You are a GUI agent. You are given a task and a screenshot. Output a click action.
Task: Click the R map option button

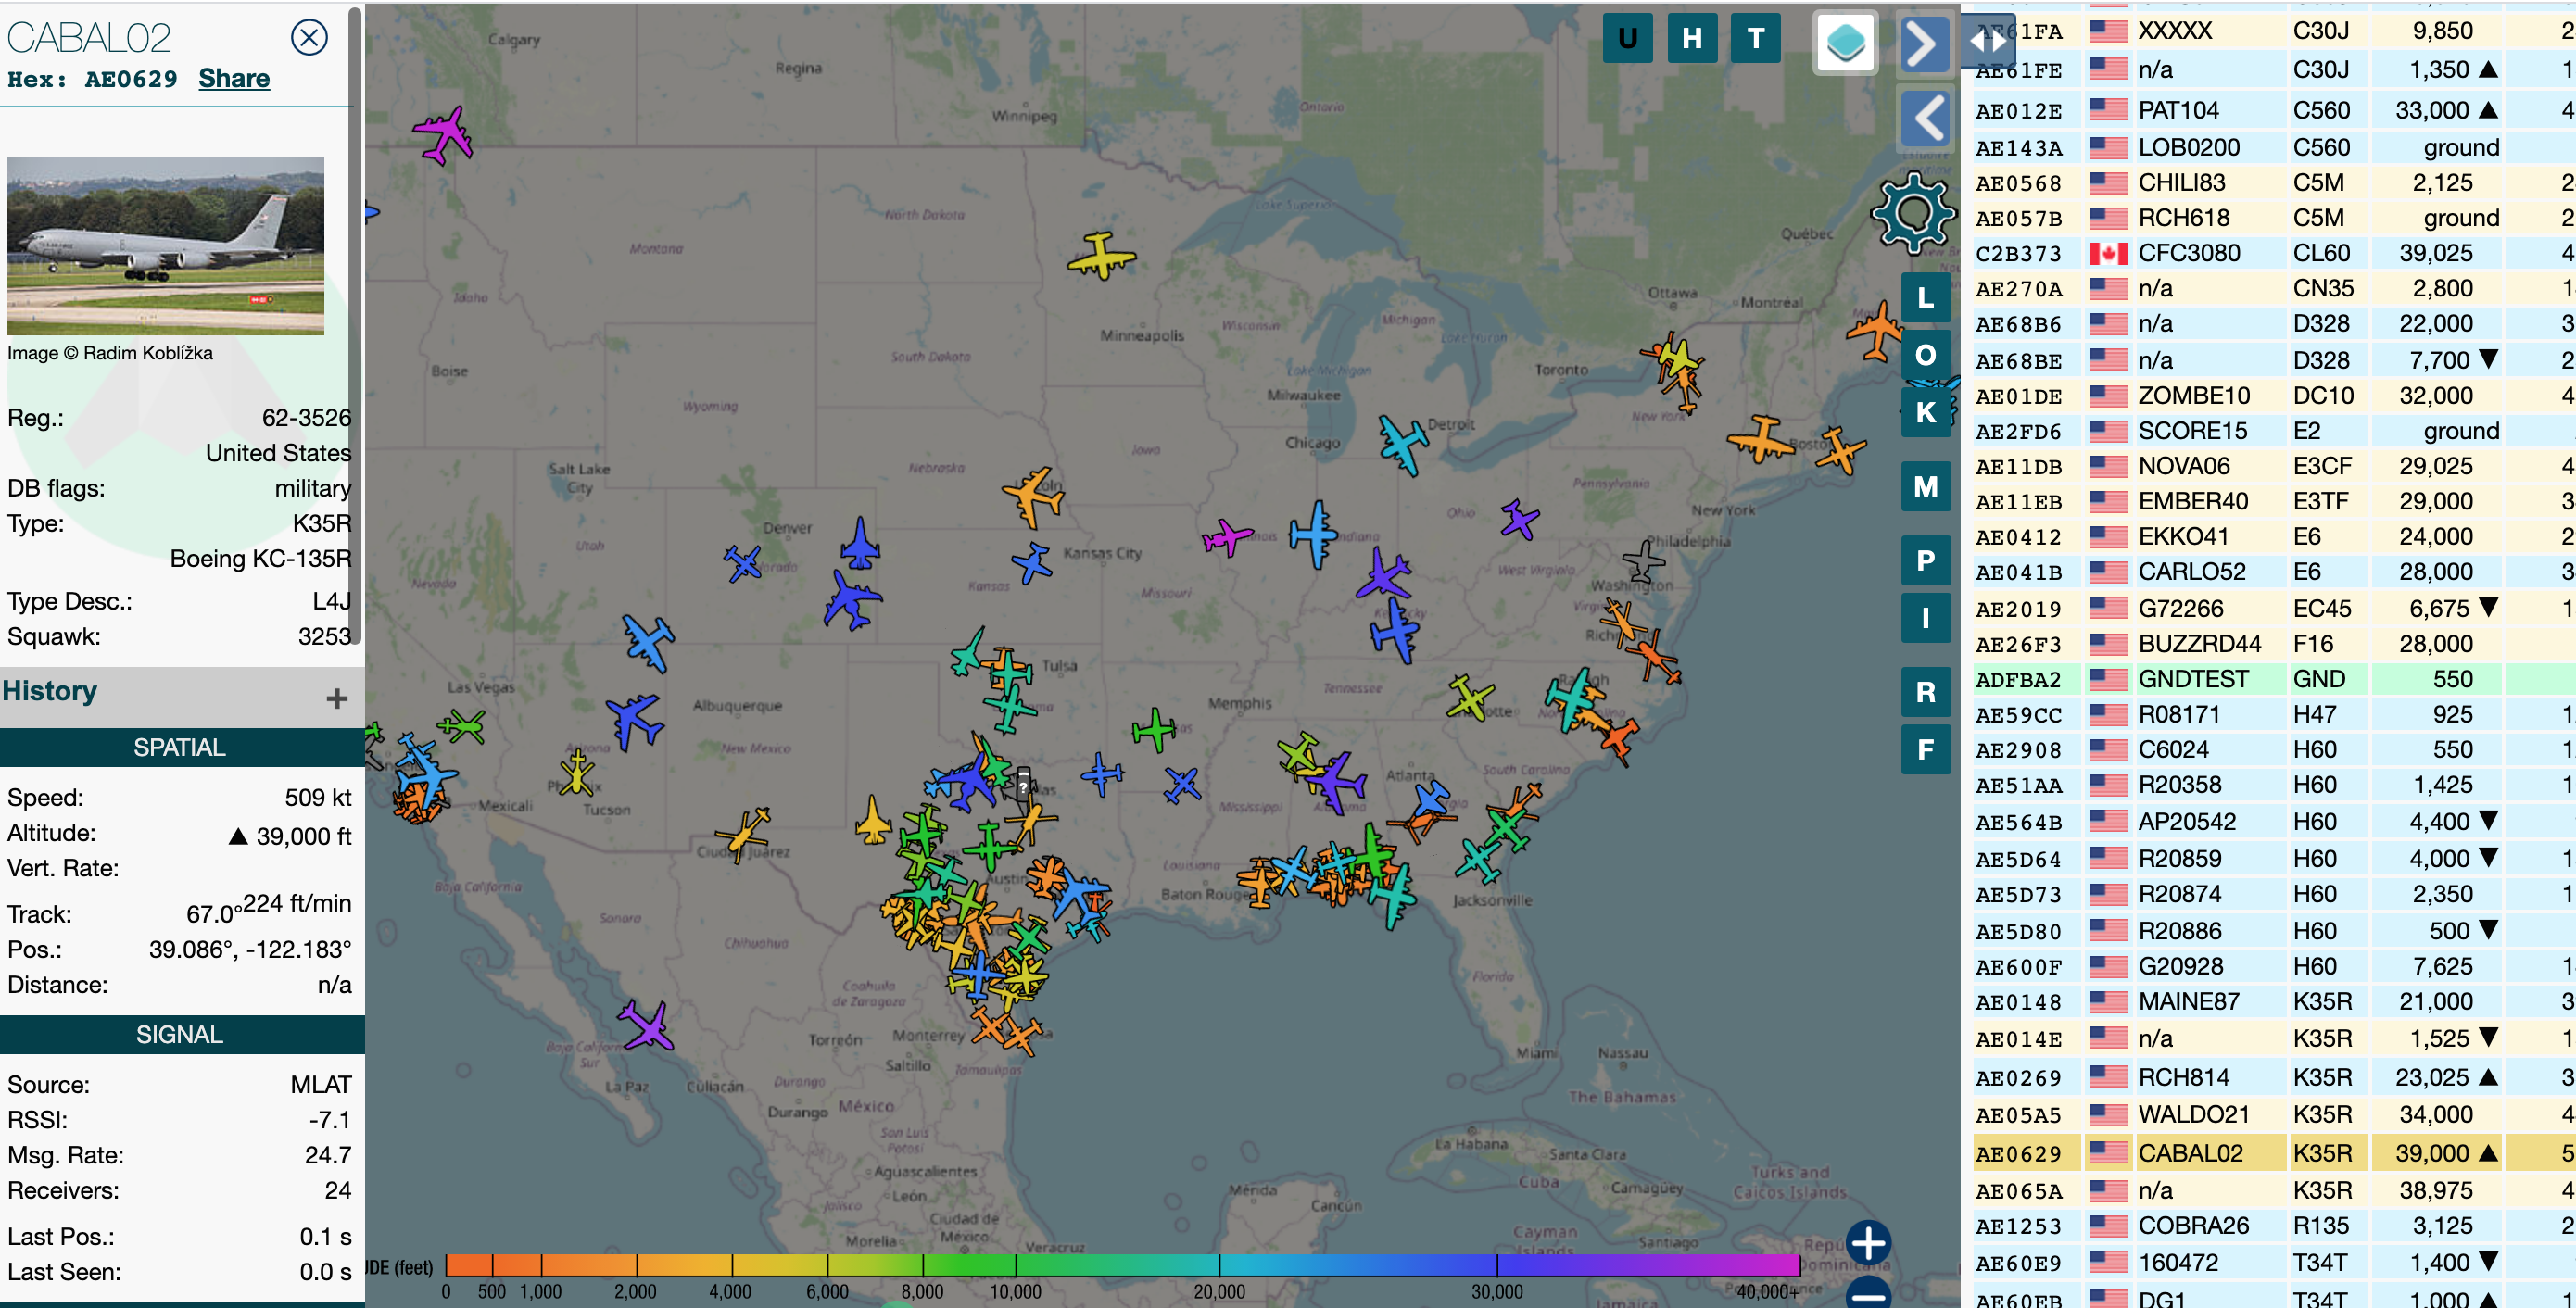[1925, 692]
